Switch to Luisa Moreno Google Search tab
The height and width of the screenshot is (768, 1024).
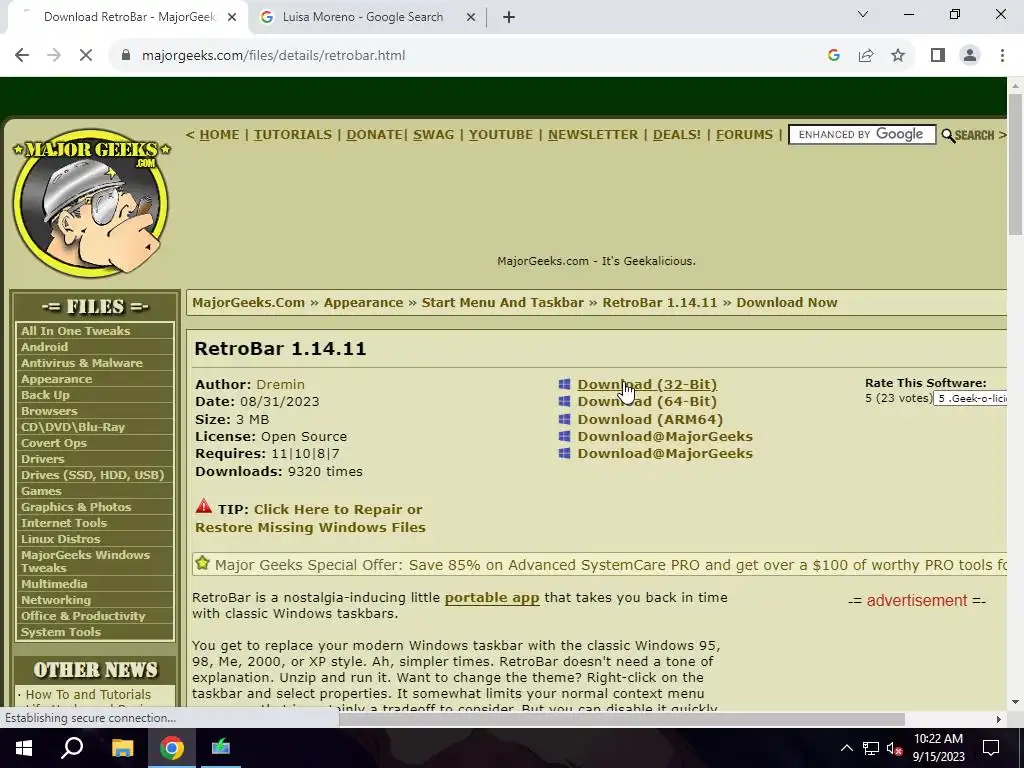(362, 17)
